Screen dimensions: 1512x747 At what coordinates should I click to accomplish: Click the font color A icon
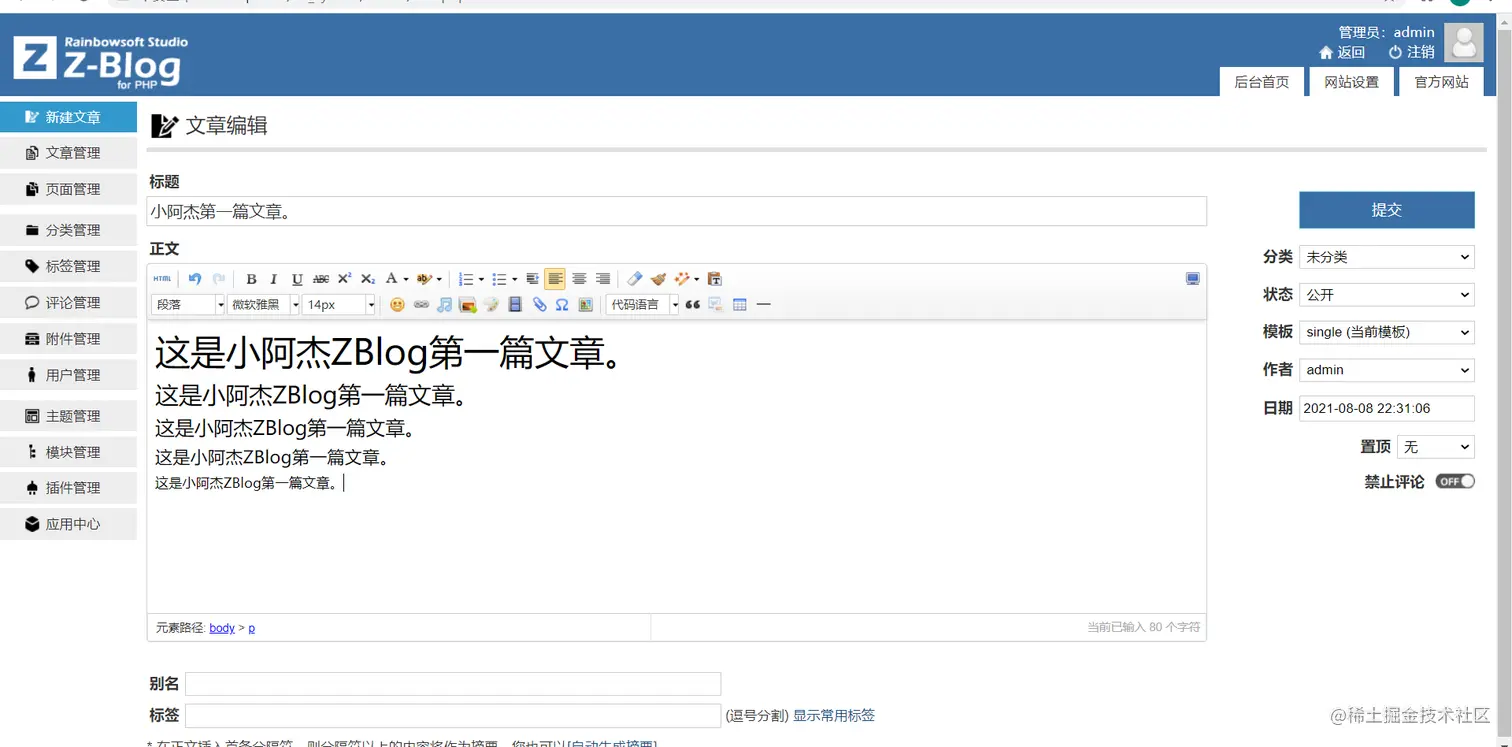tap(392, 279)
